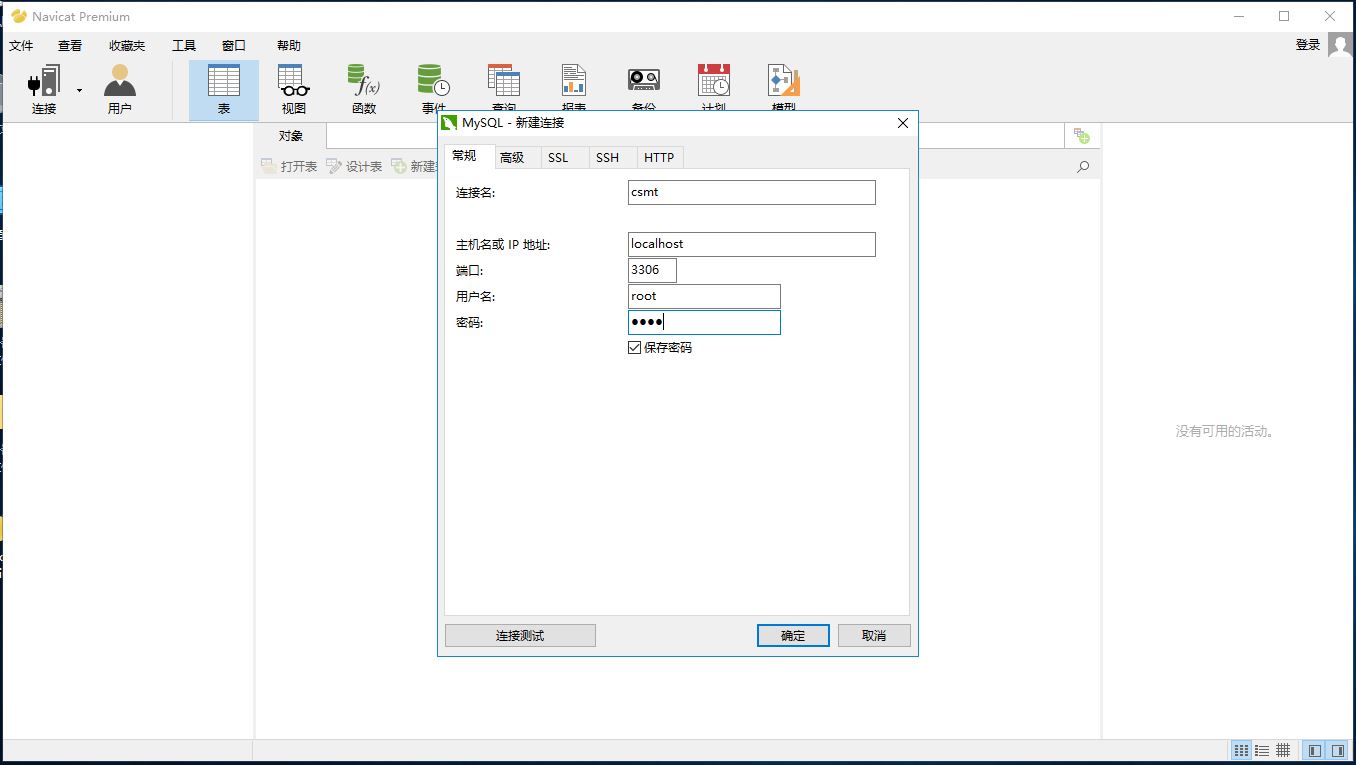Screen dimensions: 1356x765
Task: Click the add-object icon with green plus
Action: pyautogui.click(x=1082, y=136)
